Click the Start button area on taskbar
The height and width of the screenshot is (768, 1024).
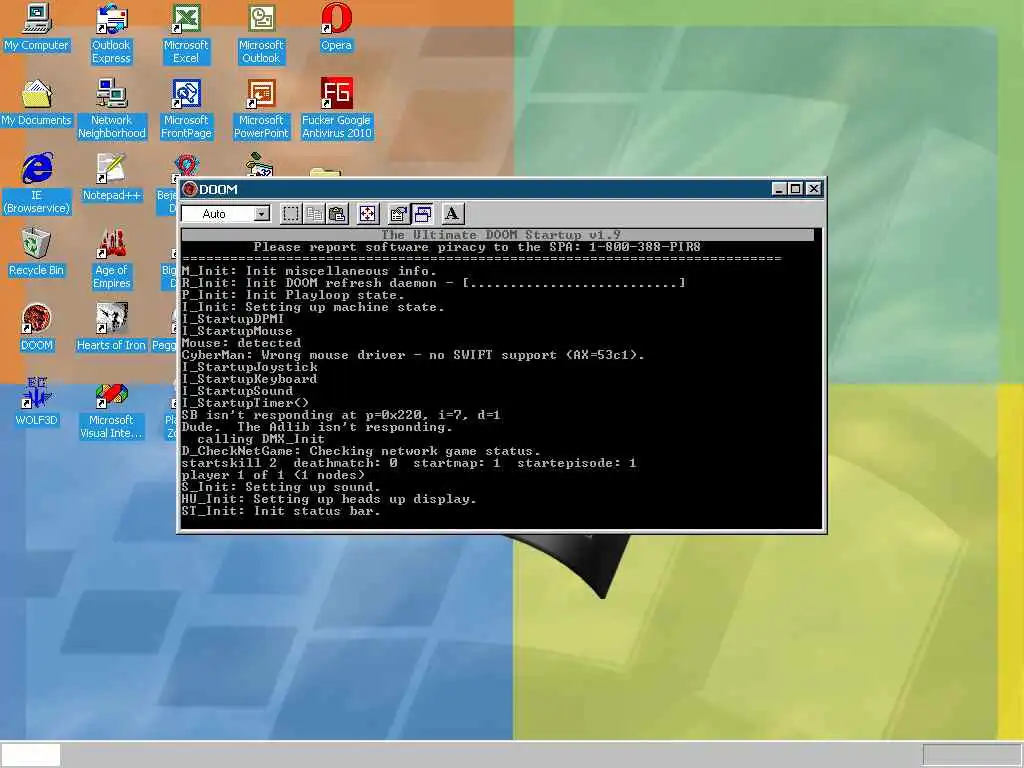pyautogui.click(x=31, y=755)
